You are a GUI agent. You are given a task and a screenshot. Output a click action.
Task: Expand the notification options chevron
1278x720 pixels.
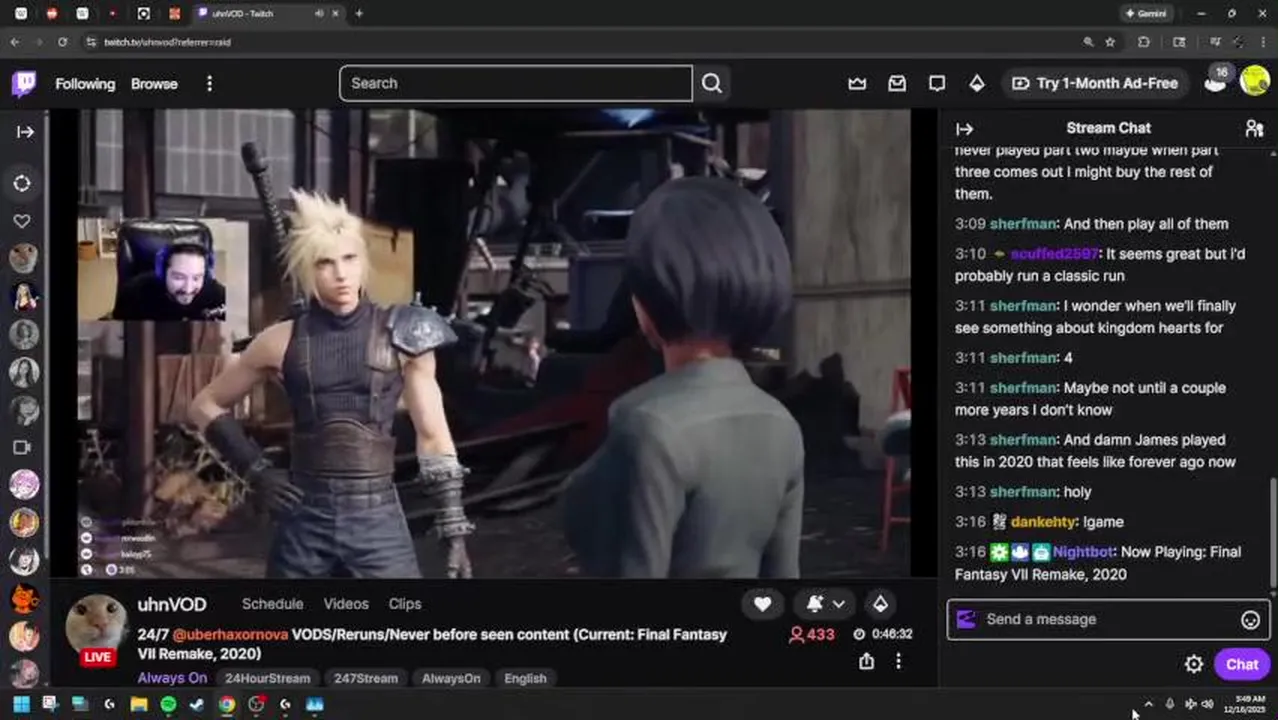click(x=839, y=604)
